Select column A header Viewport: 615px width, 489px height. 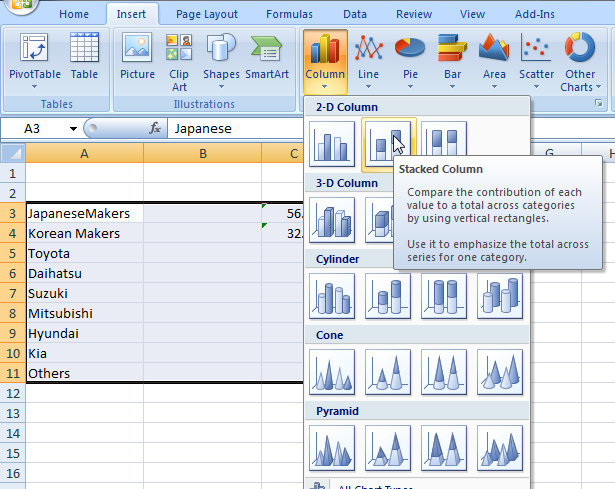[84, 153]
